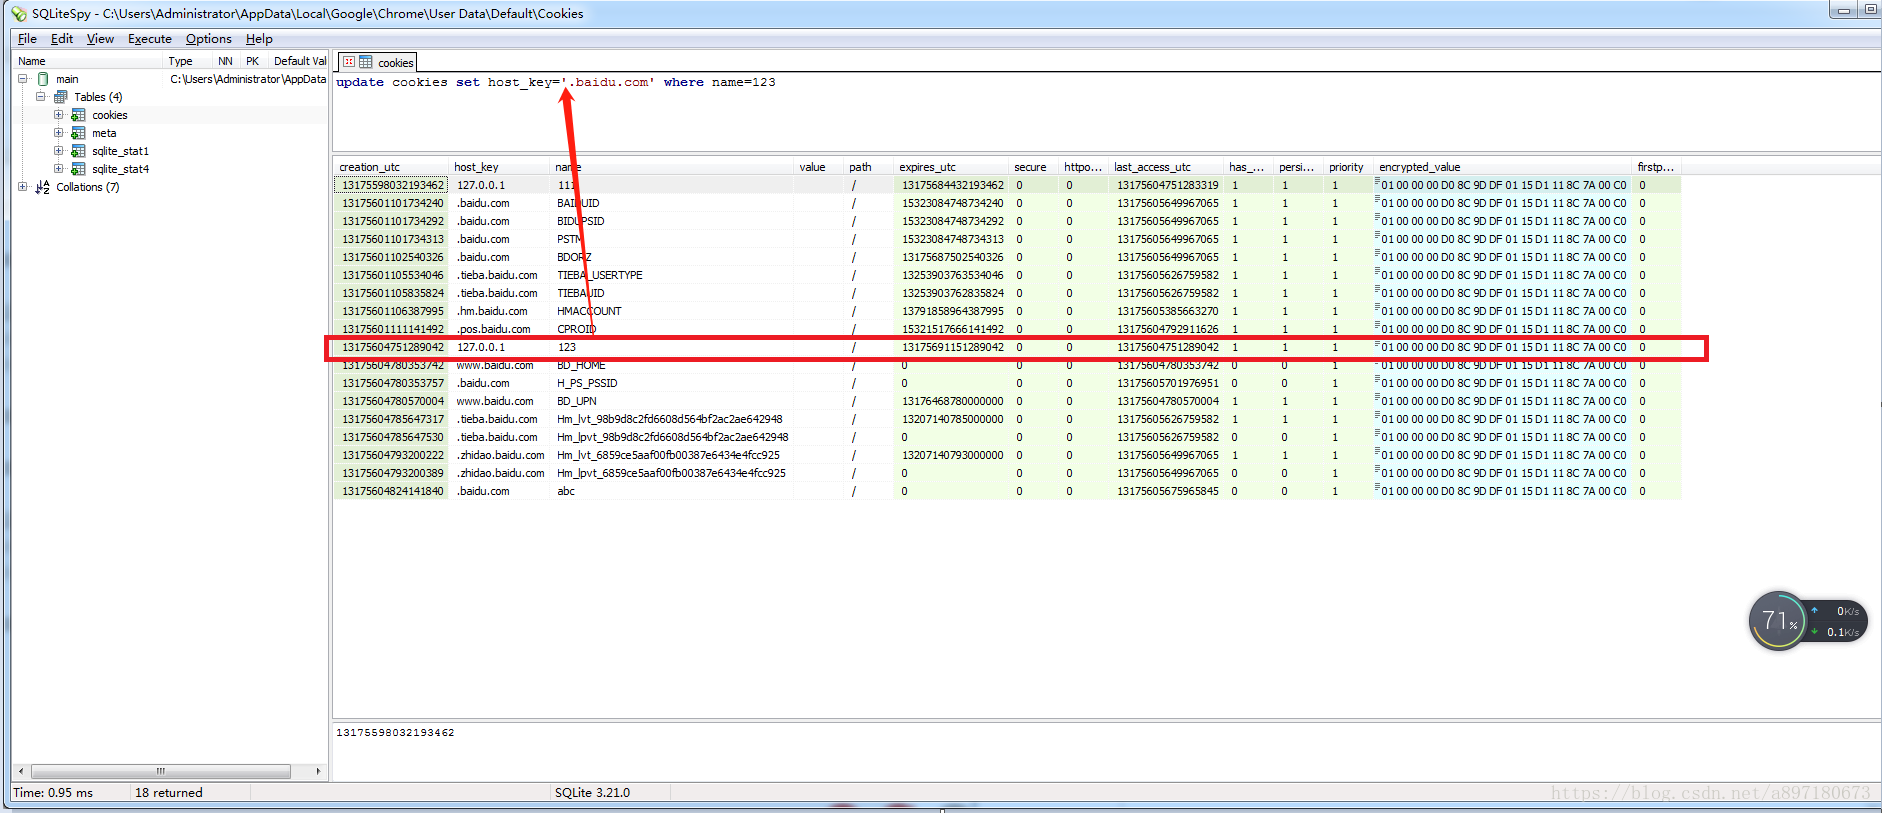Select sqlite_stat4 in the schema tree

click(x=120, y=169)
